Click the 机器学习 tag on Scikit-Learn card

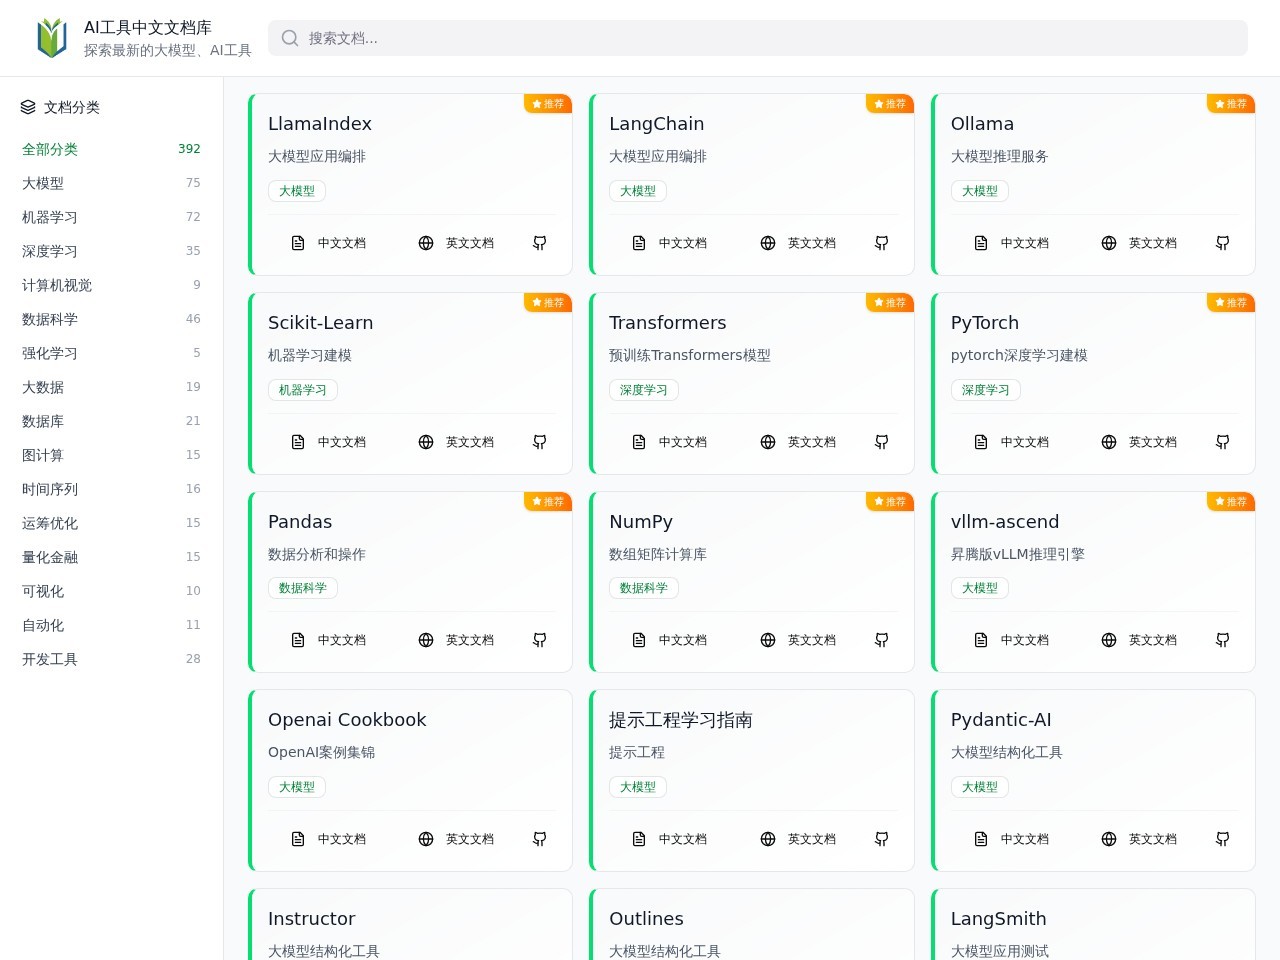(x=303, y=390)
